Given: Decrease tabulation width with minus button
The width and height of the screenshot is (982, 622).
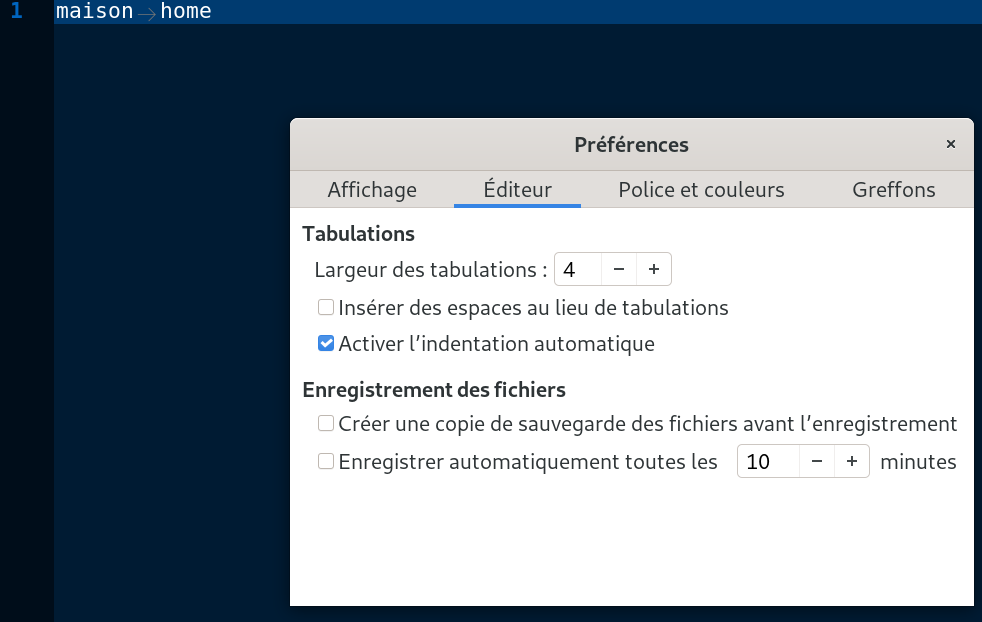Looking at the screenshot, I should point(619,268).
